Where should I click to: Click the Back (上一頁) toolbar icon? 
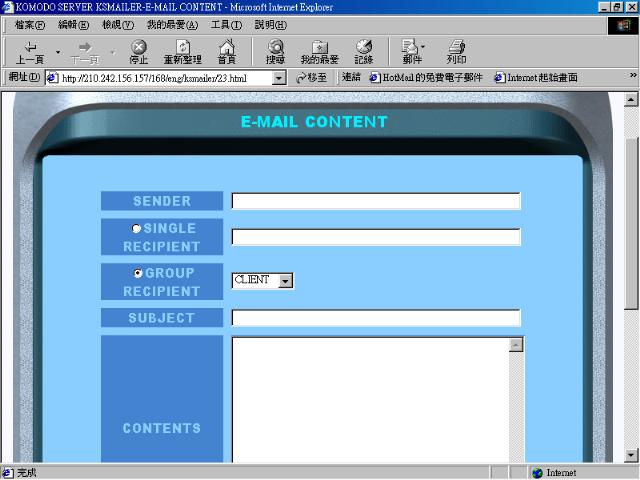(29, 51)
